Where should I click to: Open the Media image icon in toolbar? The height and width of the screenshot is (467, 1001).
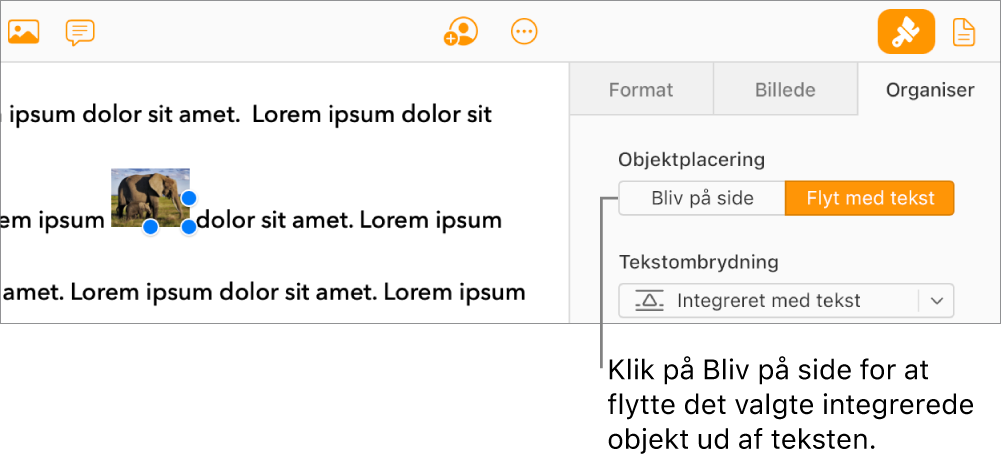[24, 31]
